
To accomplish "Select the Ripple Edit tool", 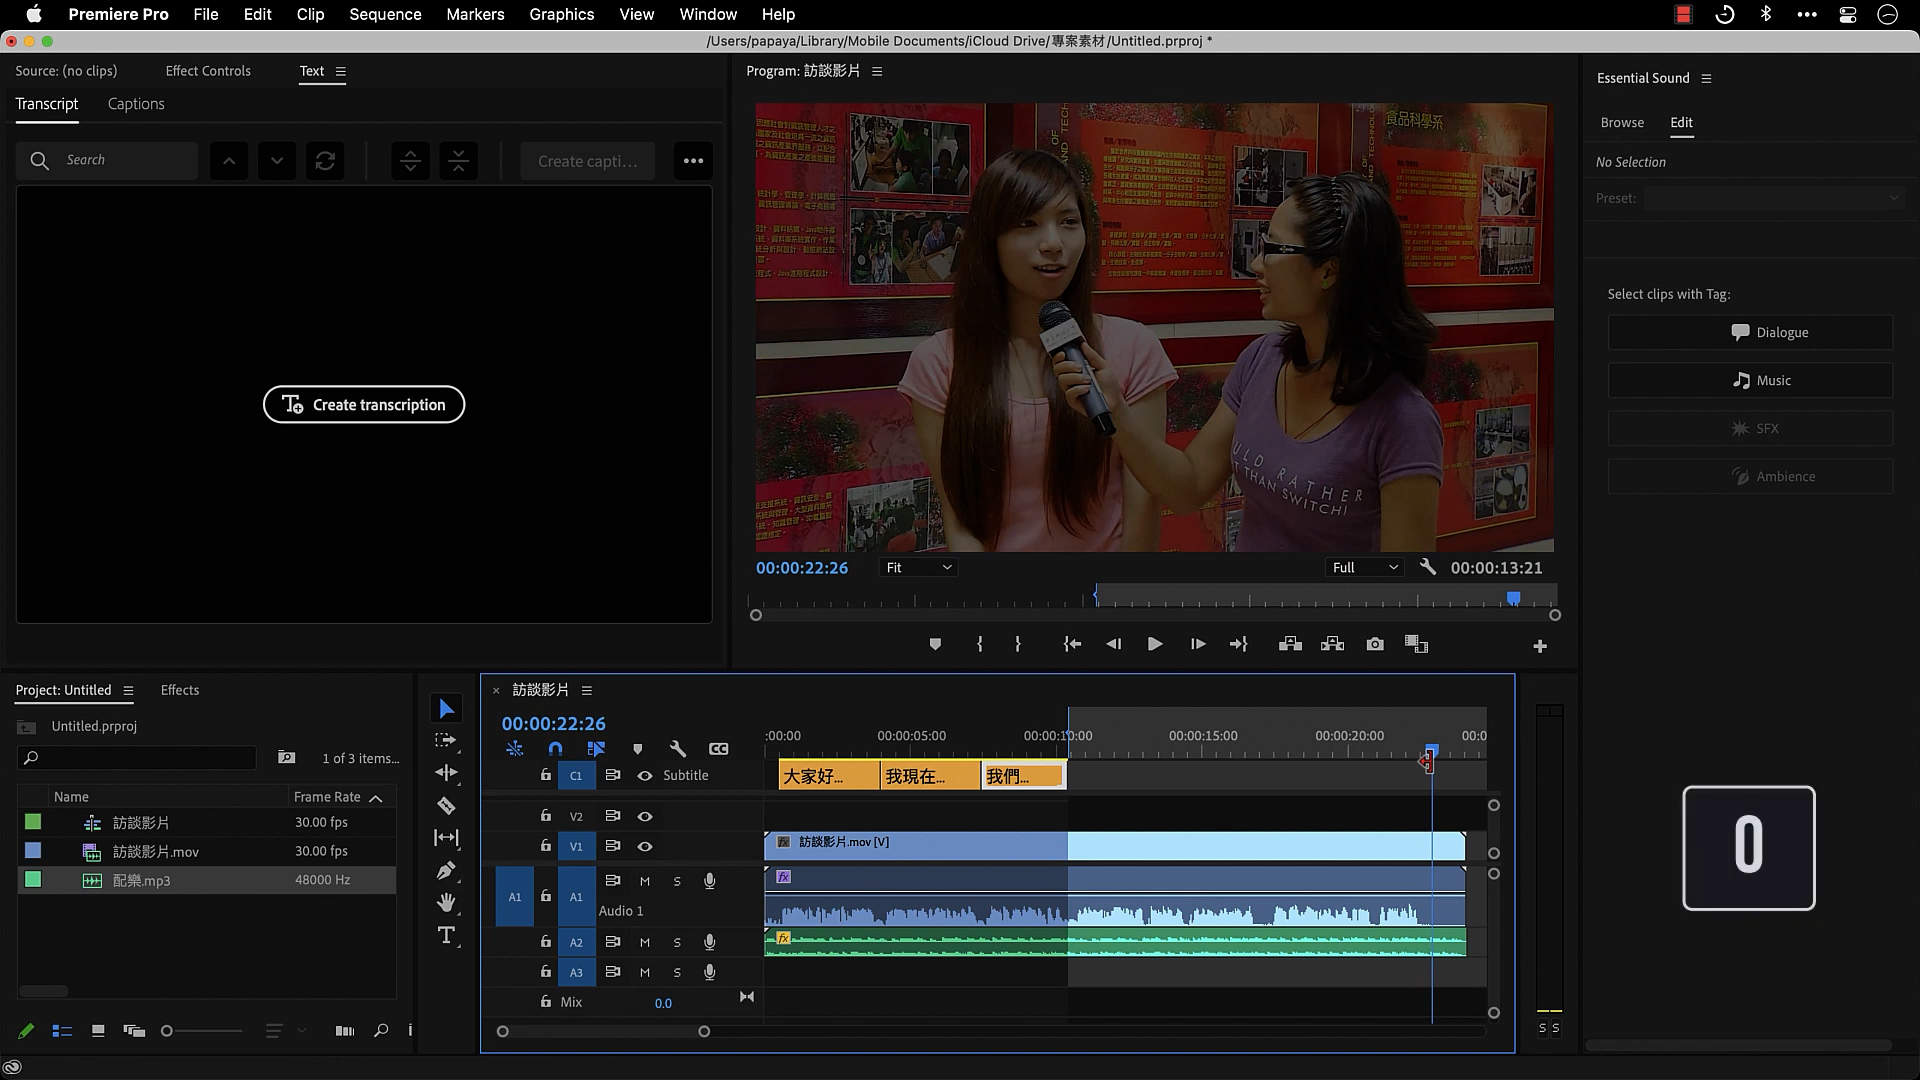I will pyautogui.click(x=446, y=773).
